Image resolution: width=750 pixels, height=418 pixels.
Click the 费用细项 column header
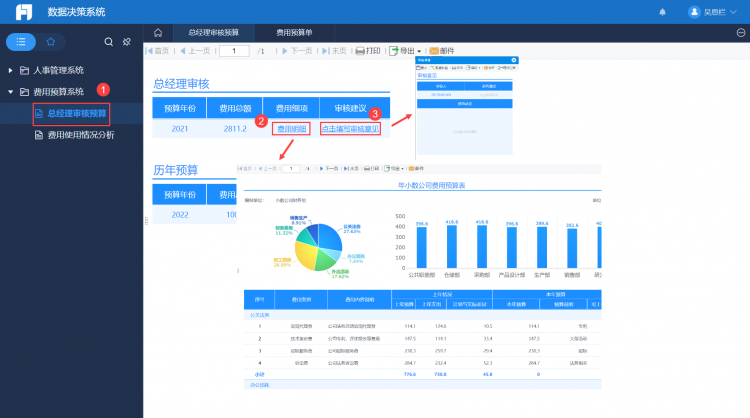291,108
